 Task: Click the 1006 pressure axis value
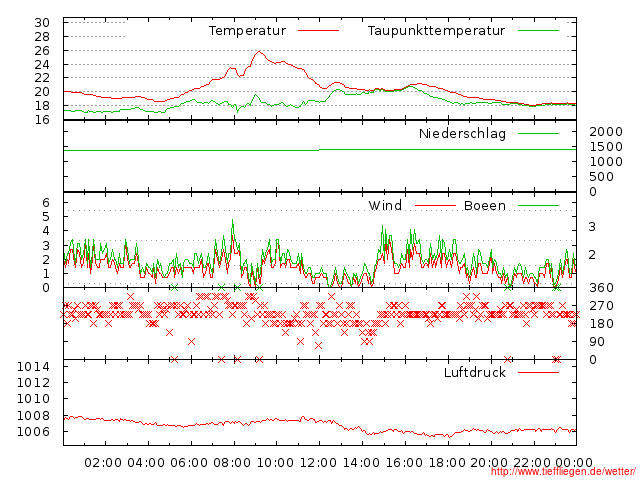[x=33, y=431]
